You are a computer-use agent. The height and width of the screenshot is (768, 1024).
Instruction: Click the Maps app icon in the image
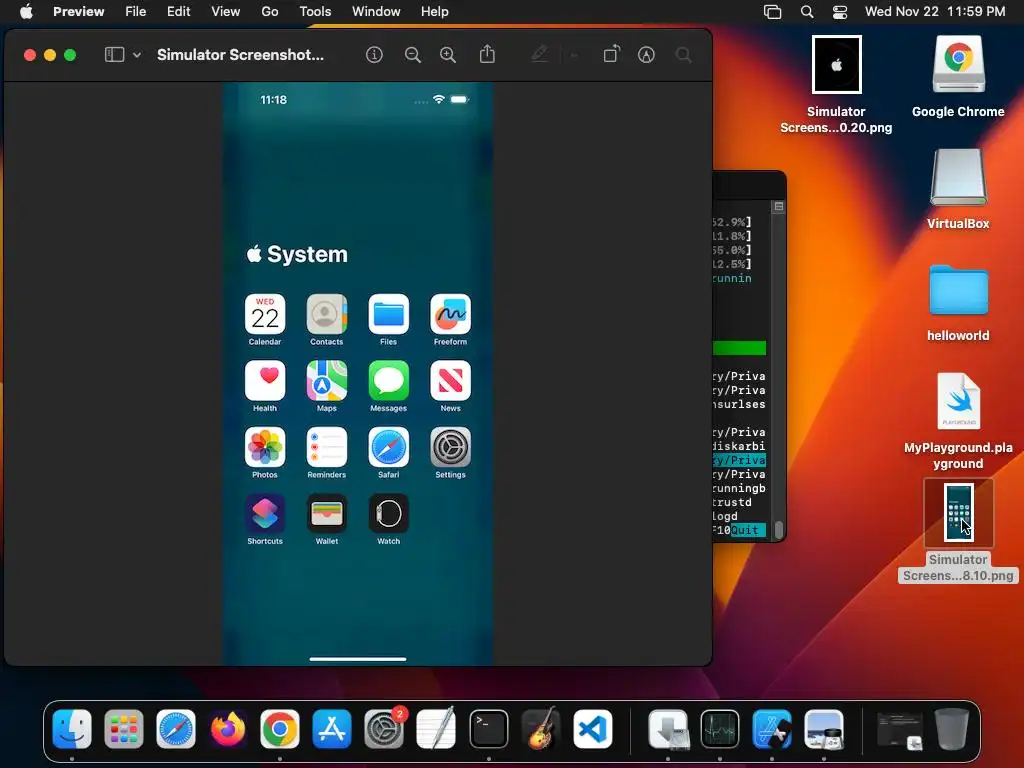[x=327, y=381]
